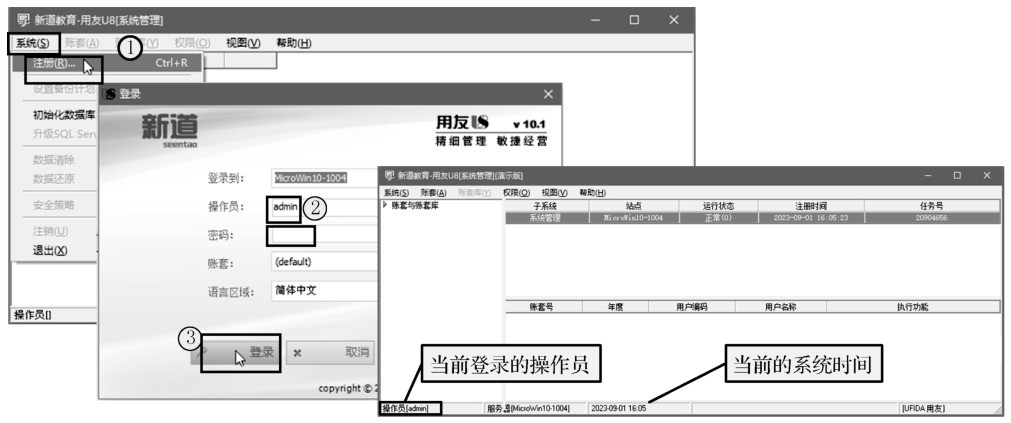Click the 操作员 field containing admin
This screenshot has height=423, width=1011.
[322, 207]
